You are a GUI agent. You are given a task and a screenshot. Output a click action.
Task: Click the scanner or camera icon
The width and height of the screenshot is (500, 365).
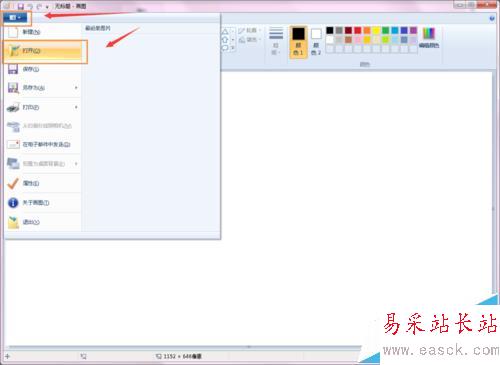pyautogui.click(x=13, y=126)
